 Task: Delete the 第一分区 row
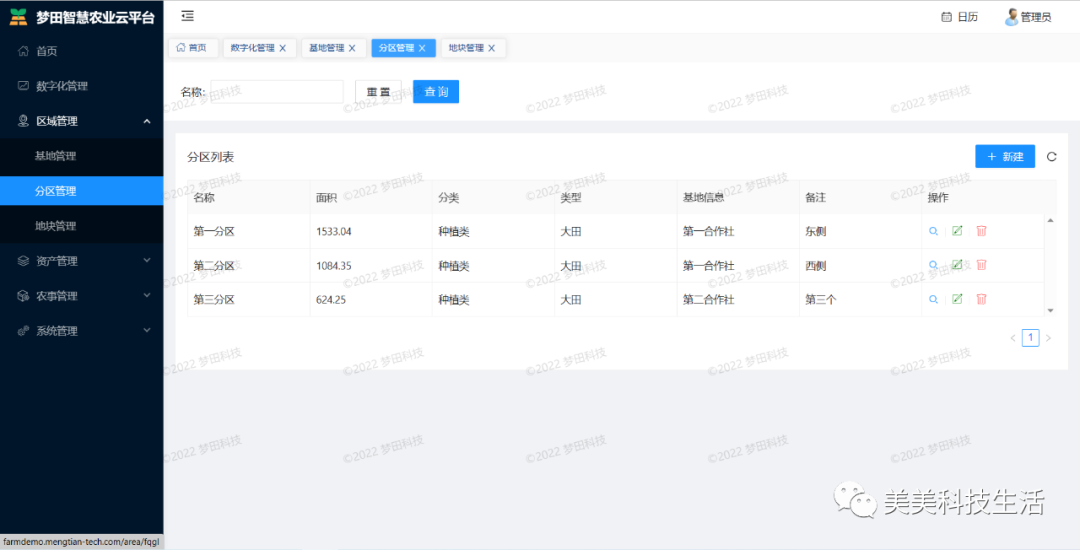click(x=982, y=231)
